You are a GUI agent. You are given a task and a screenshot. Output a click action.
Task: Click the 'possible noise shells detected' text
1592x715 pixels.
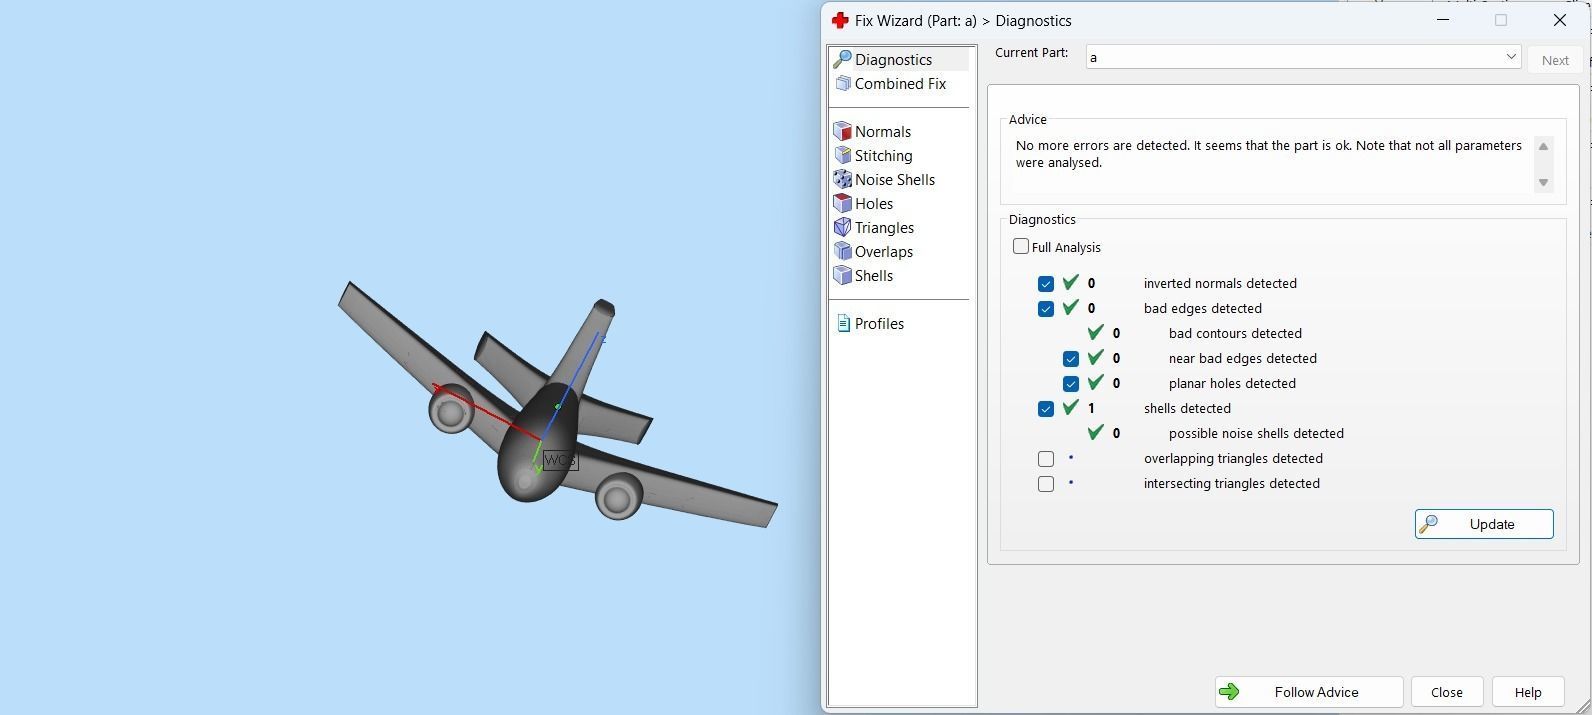tap(1256, 434)
